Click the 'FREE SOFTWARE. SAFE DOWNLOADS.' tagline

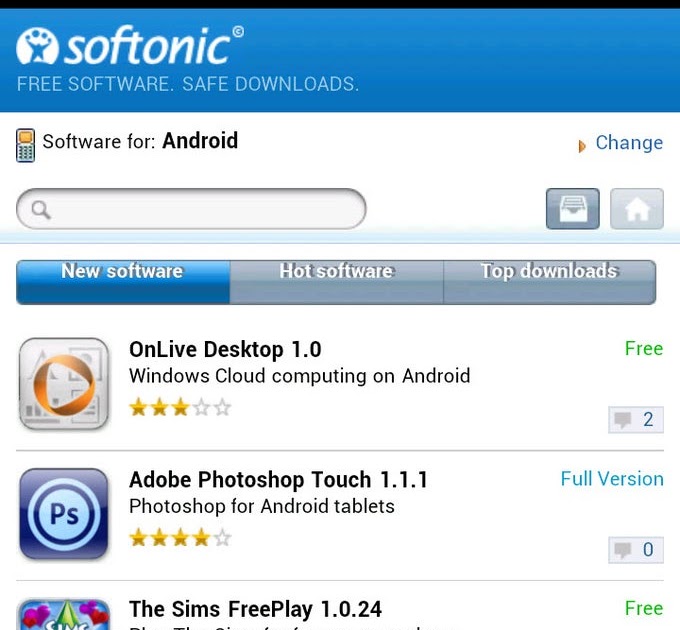[x=188, y=84]
